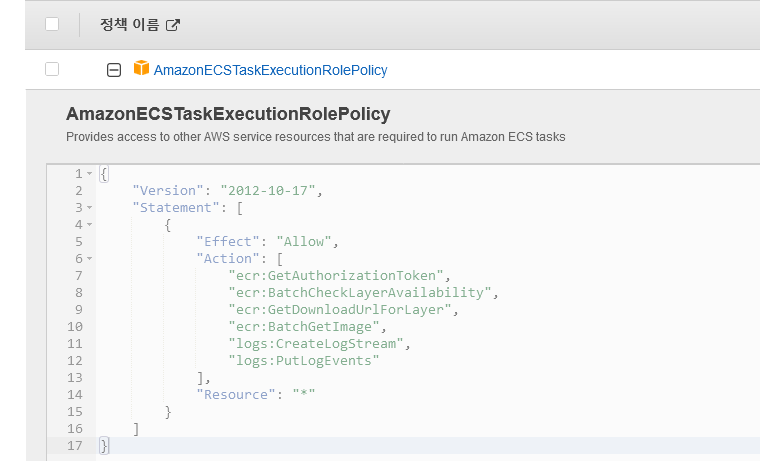Click the "2012-10-17" value

point(268,191)
